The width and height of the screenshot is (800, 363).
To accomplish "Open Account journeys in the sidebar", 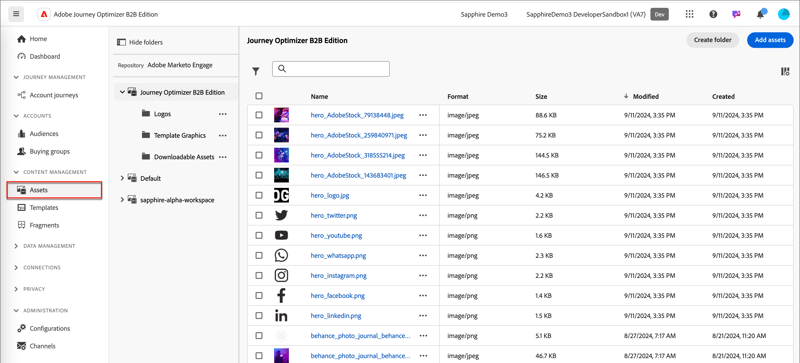I will [x=54, y=95].
